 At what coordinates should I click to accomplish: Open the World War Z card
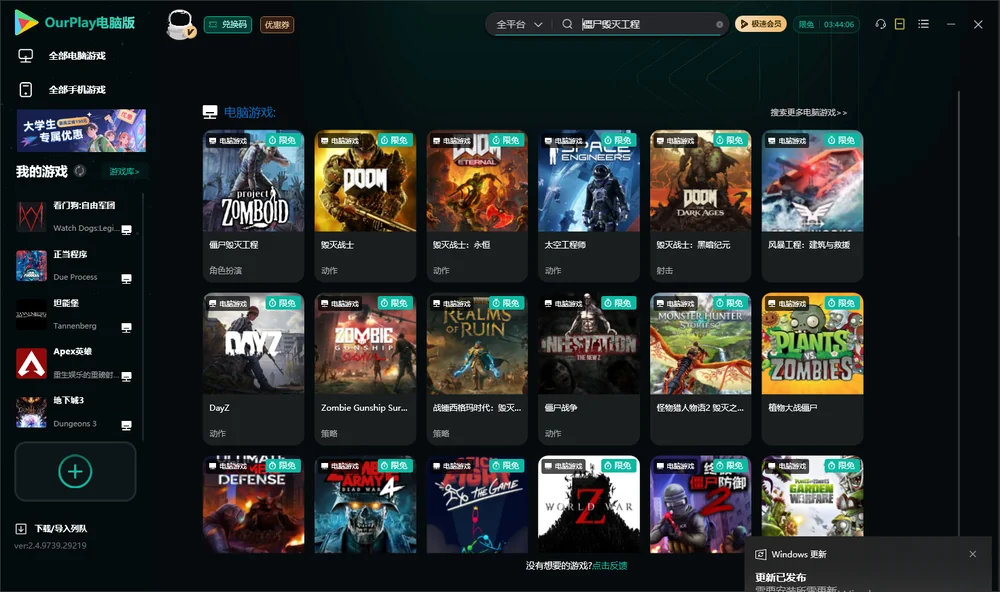tap(589, 504)
